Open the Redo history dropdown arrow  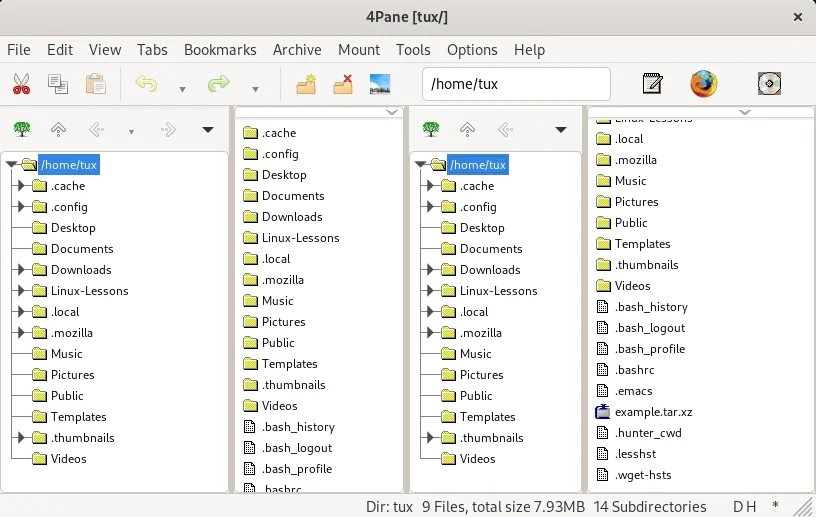[x=255, y=90]
